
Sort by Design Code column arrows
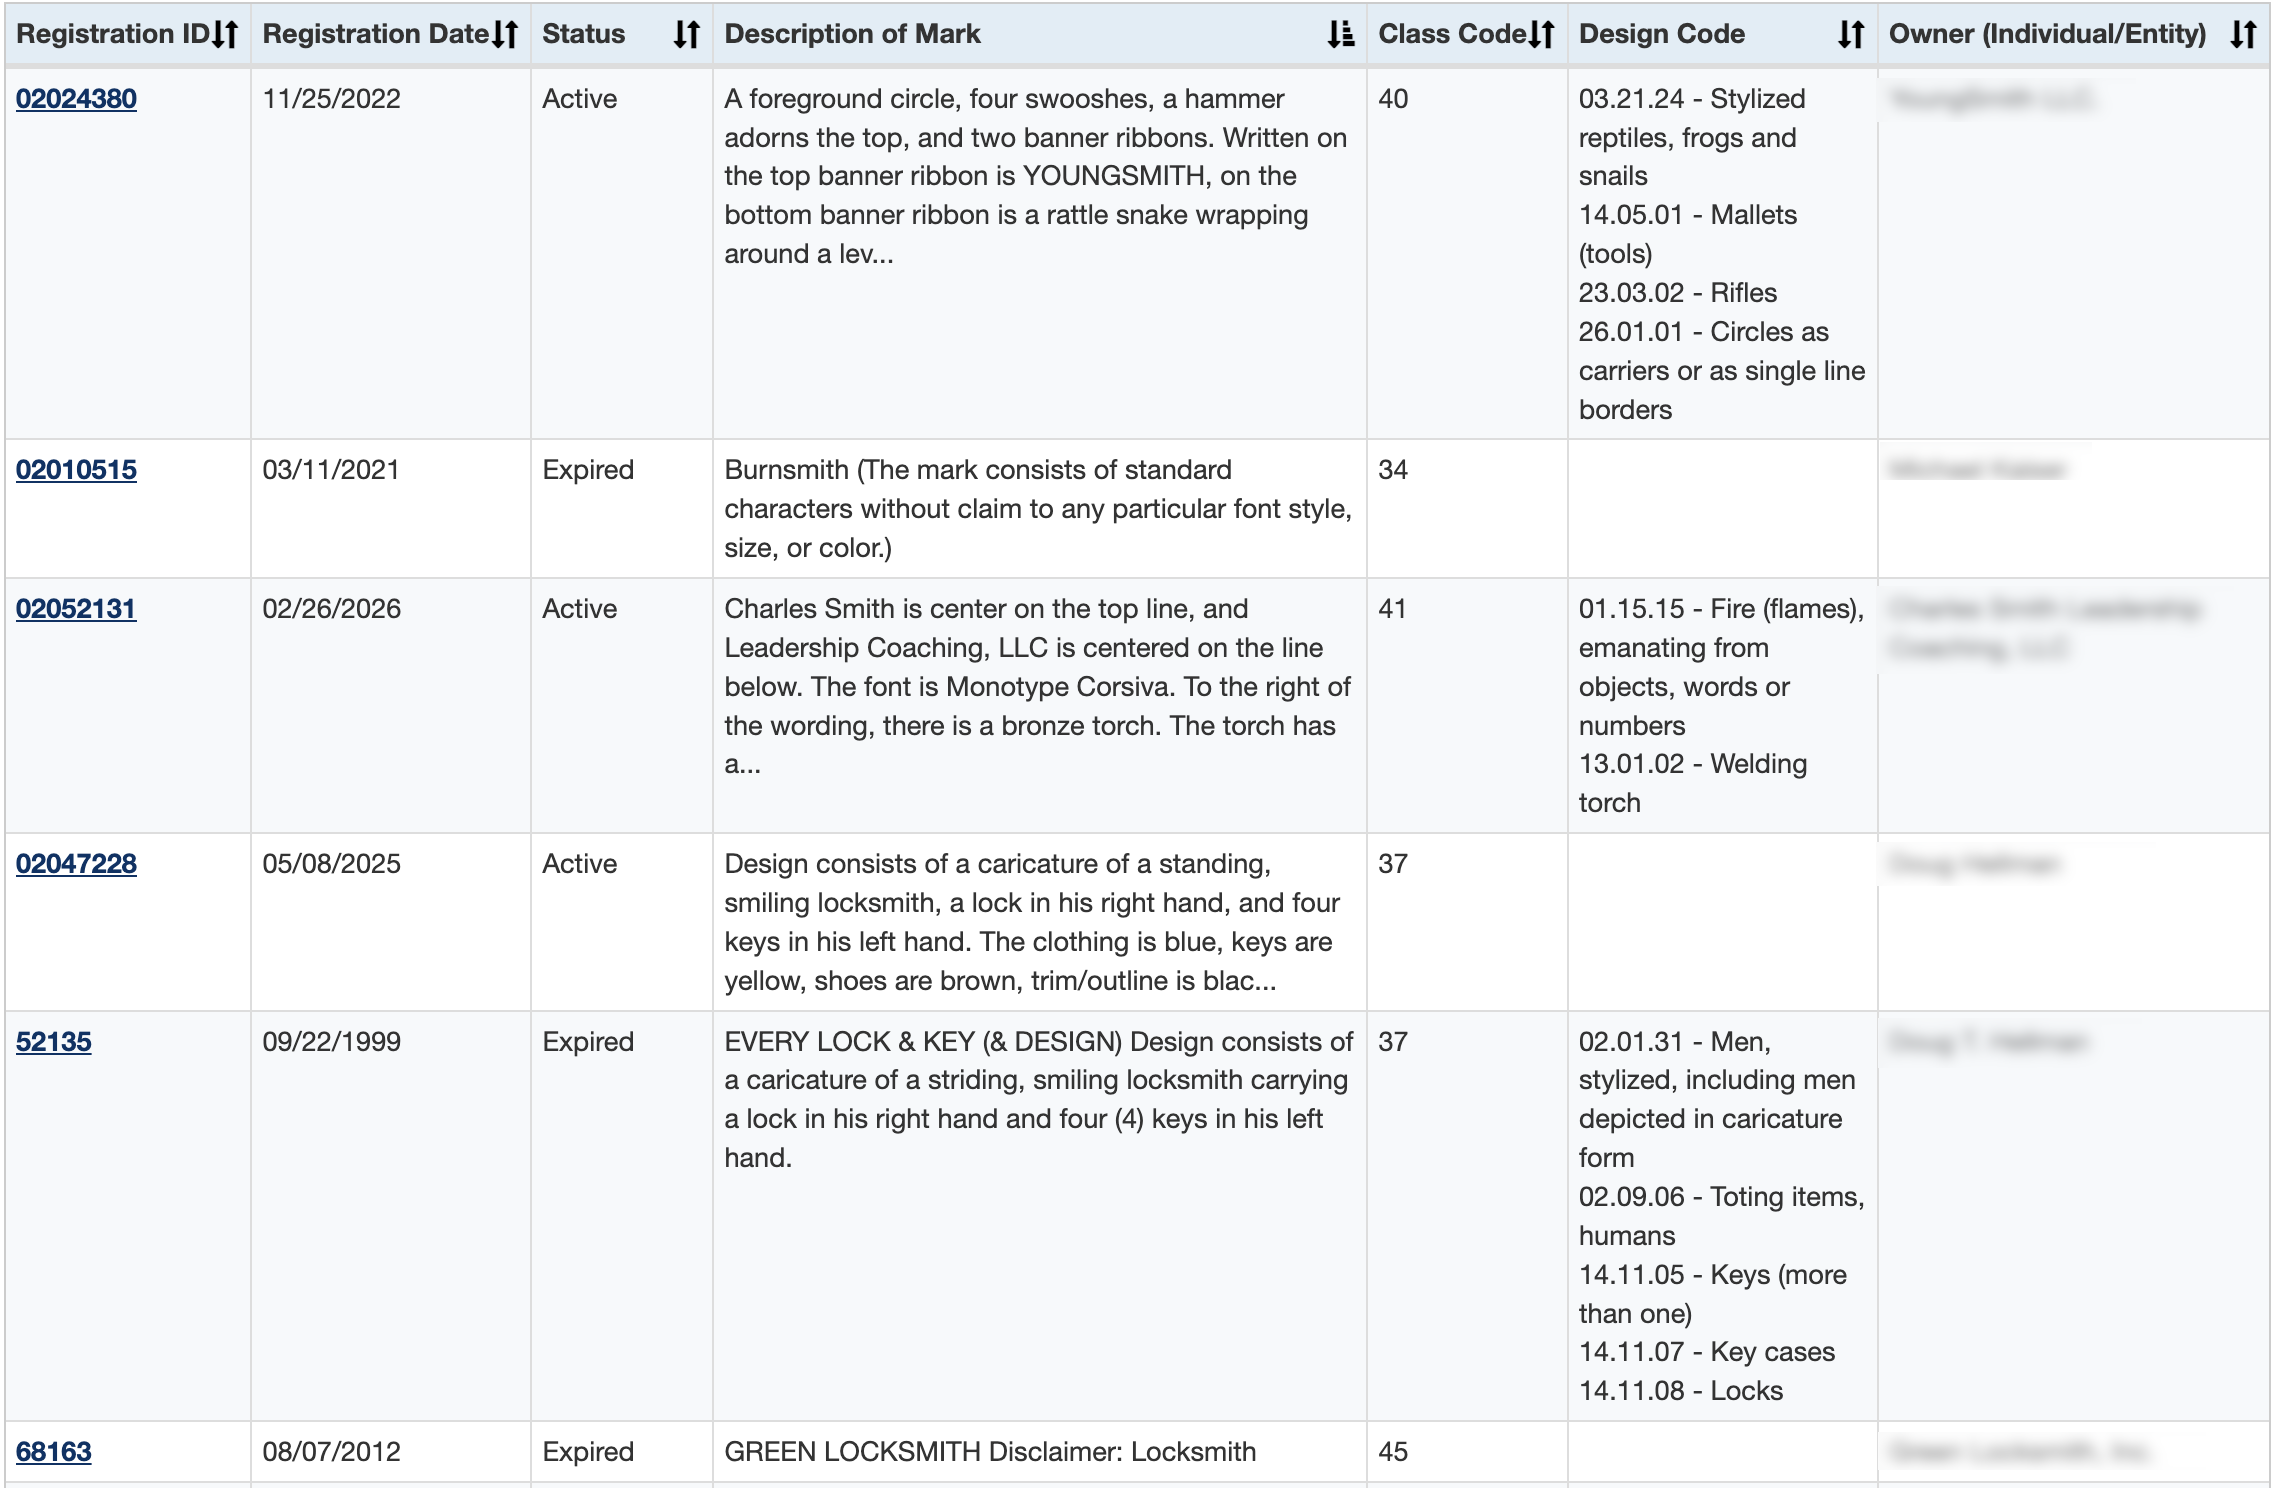coord(1851,34)
